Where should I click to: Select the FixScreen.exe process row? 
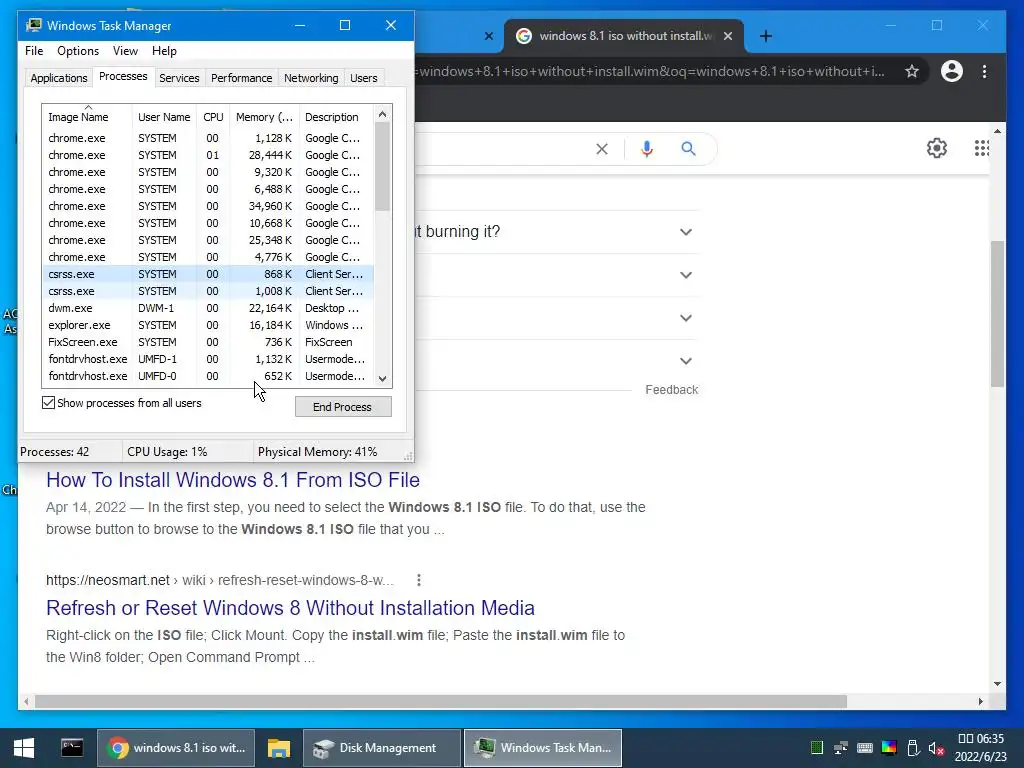(208, 342)
